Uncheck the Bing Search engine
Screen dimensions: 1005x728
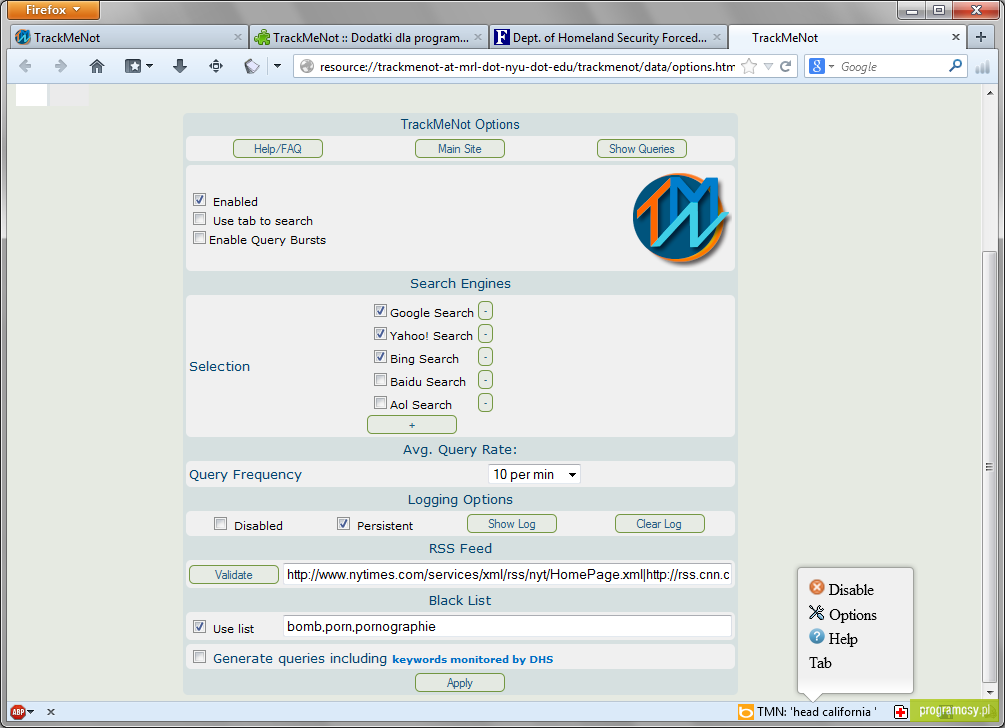(x=380, y=357)
